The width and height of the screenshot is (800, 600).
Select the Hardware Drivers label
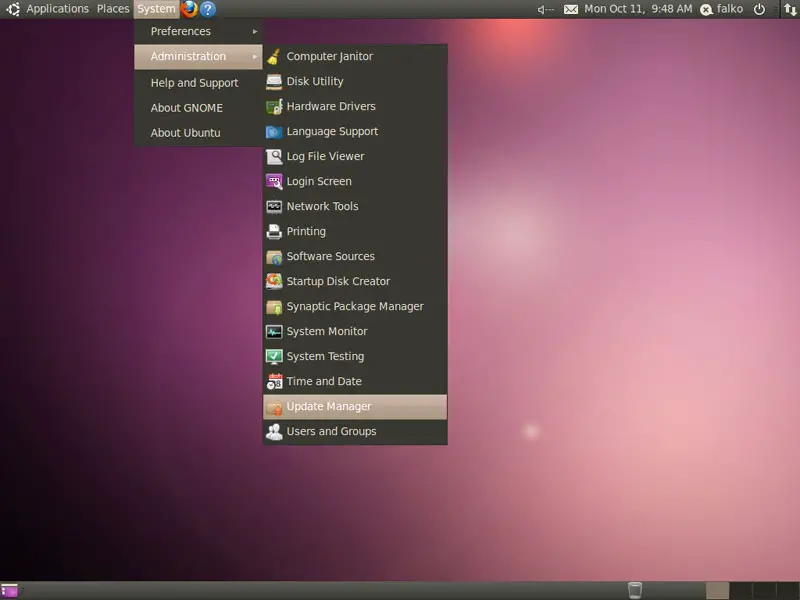331,106
